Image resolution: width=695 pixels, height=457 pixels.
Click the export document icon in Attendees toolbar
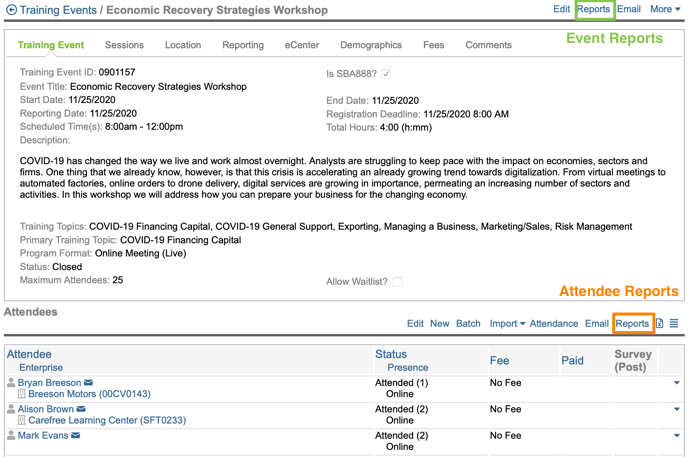pos(660,324)
